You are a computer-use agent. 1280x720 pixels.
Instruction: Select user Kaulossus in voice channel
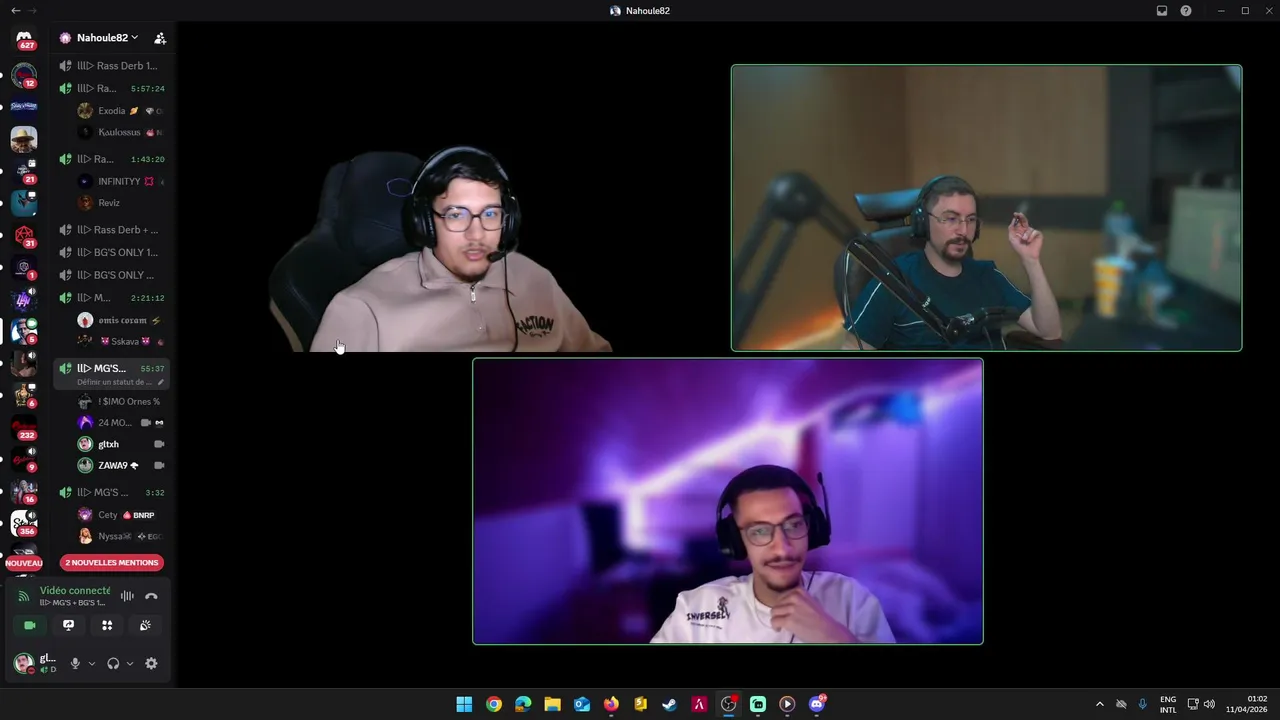[x=120, y=132]
